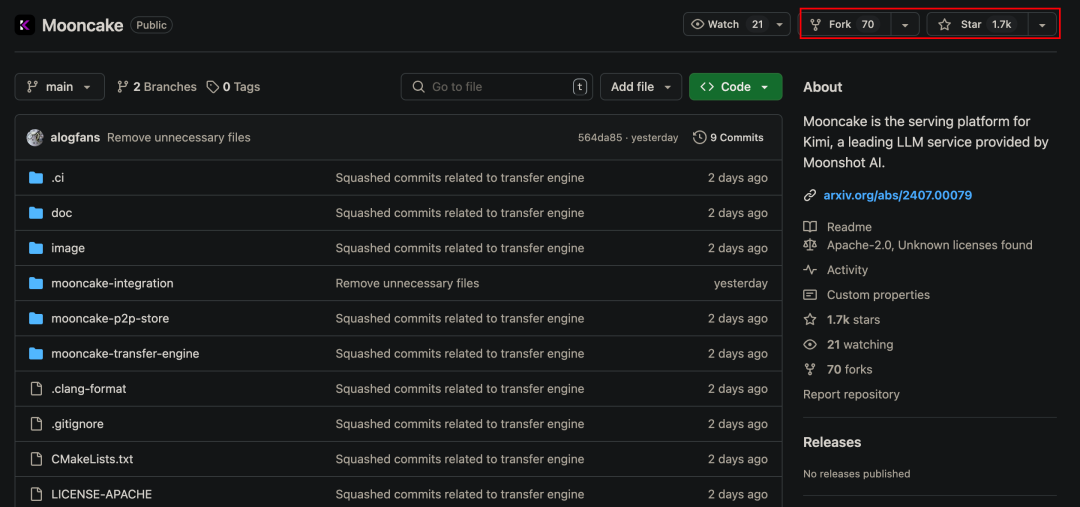
Task: Open the Add file menu
Action: [x=641, y=87]
